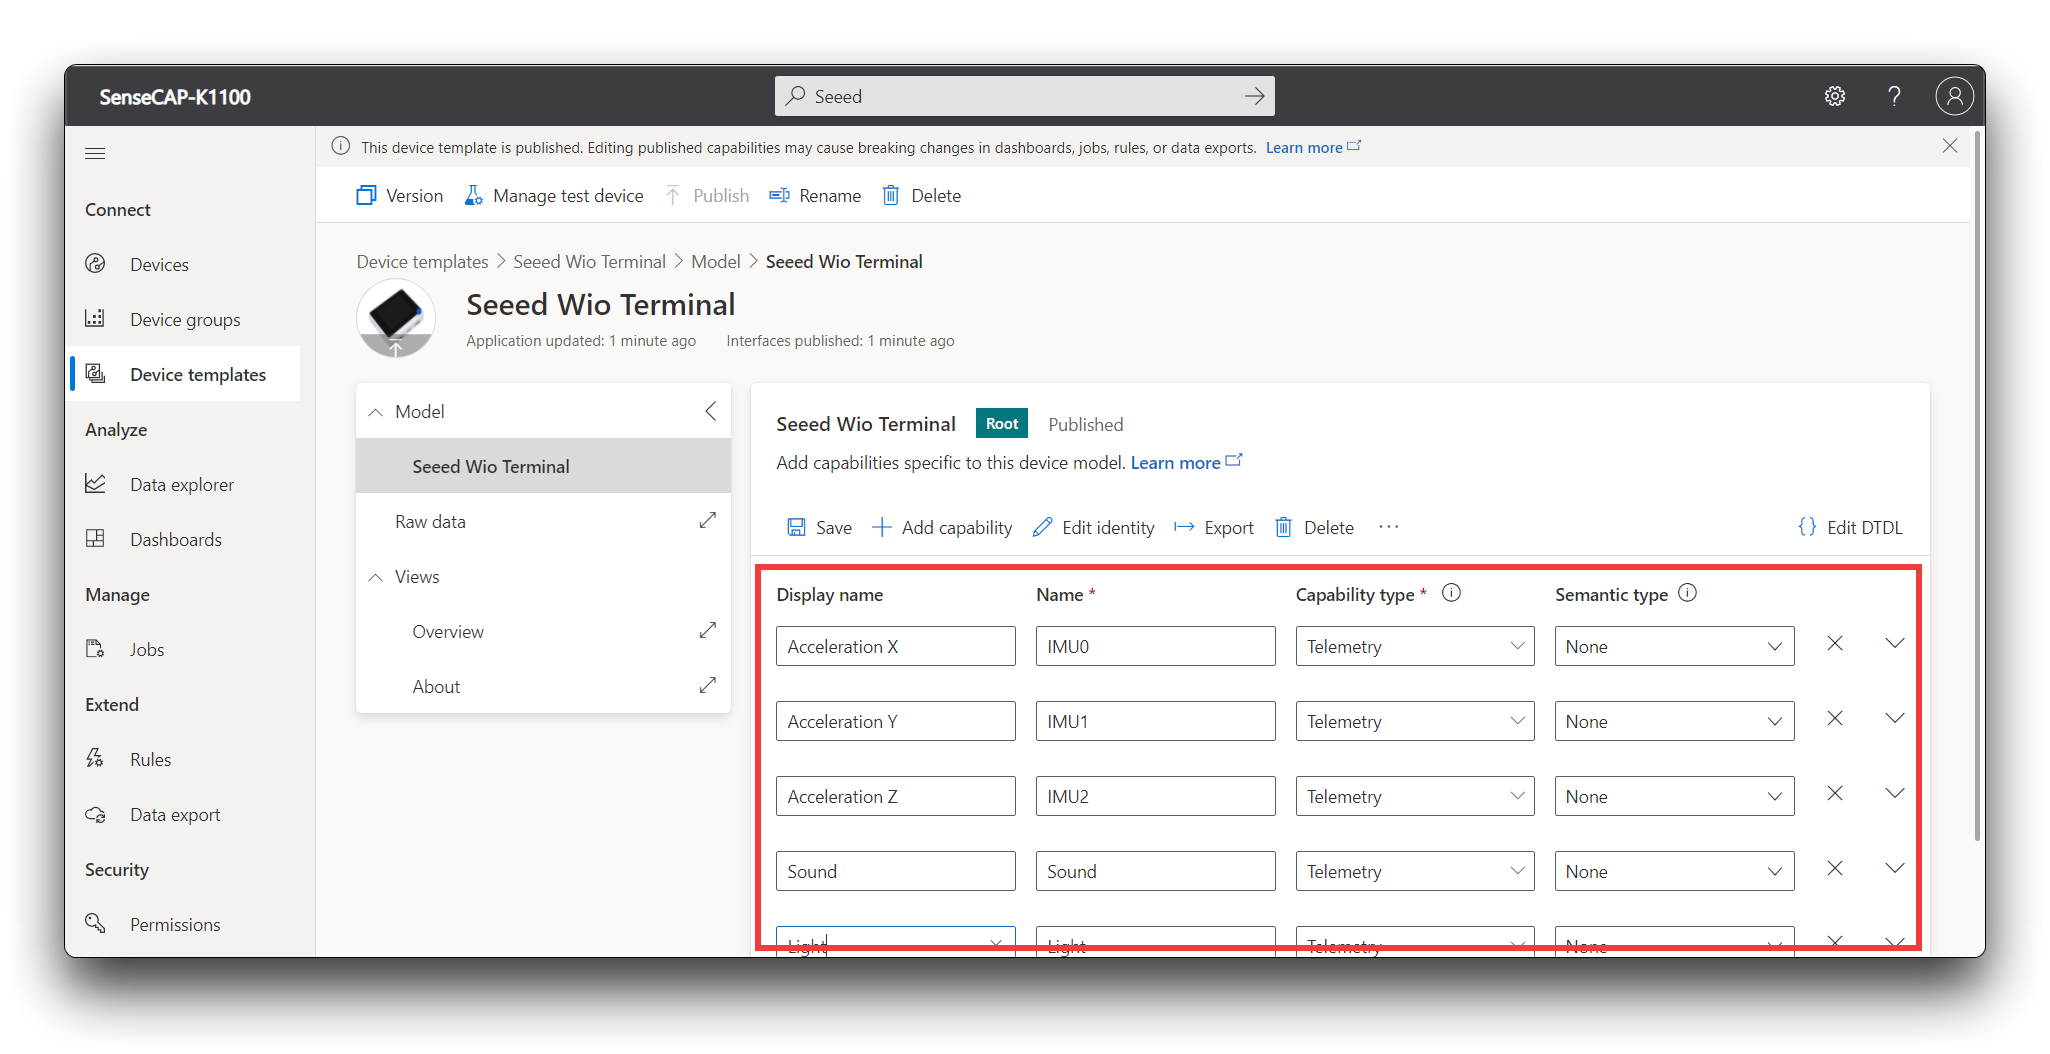Click Learn more link in warning banner
Viewport: 2050px width, 1054px height.
click(x=1313, y=147)
